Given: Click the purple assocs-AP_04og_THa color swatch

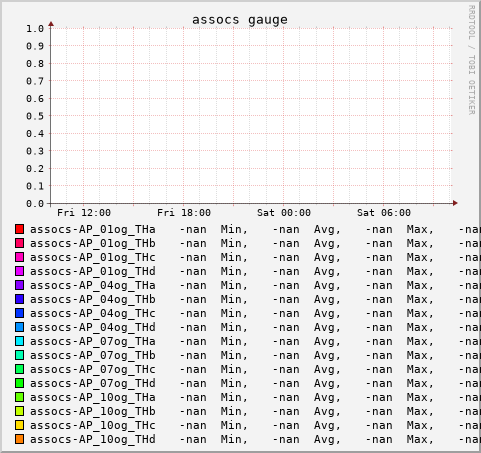Looking at the screenshot, I should pyautogui.click(x=19, y=285).
